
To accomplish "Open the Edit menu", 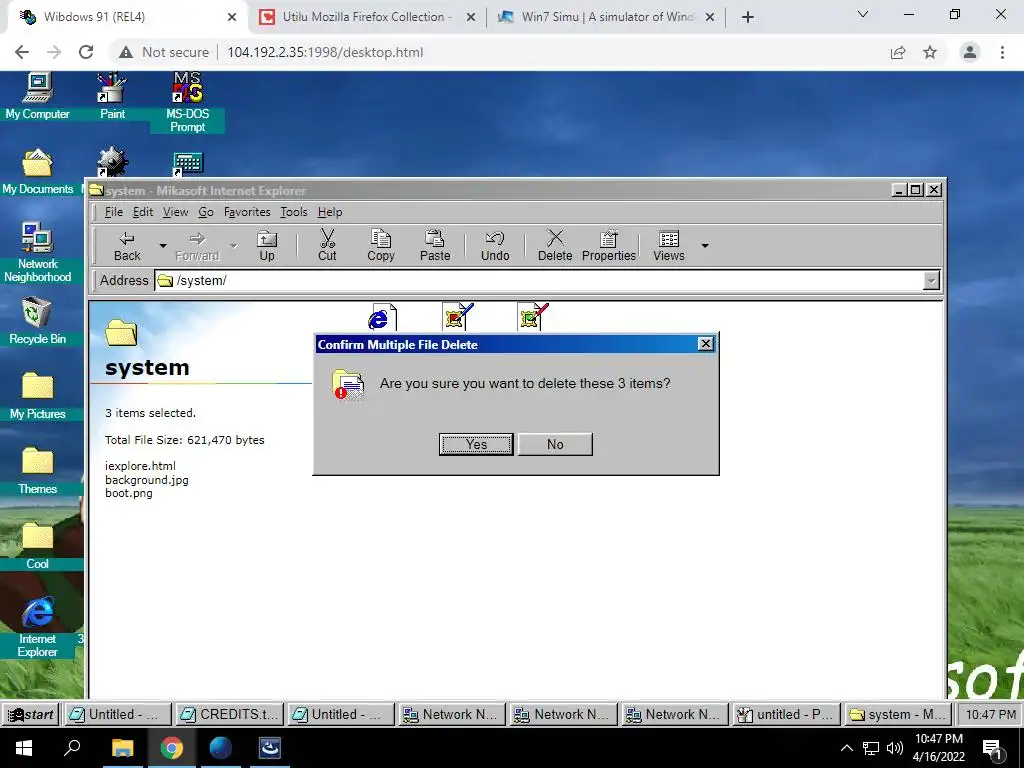I will pyautogui.click(x=143, y=212).
